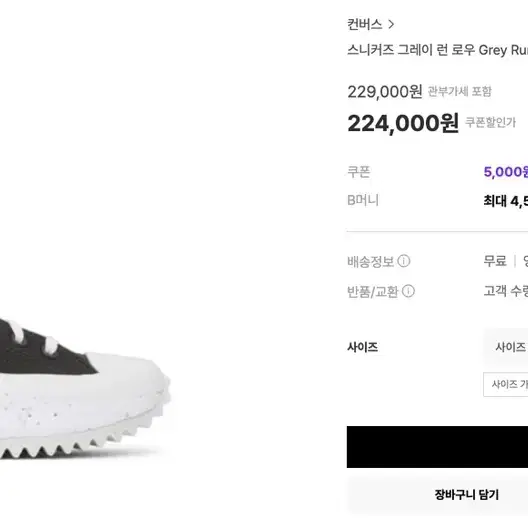528x528 pixels.
Task: Click the 고객 수령 return policy text
Action: [506, 291]
